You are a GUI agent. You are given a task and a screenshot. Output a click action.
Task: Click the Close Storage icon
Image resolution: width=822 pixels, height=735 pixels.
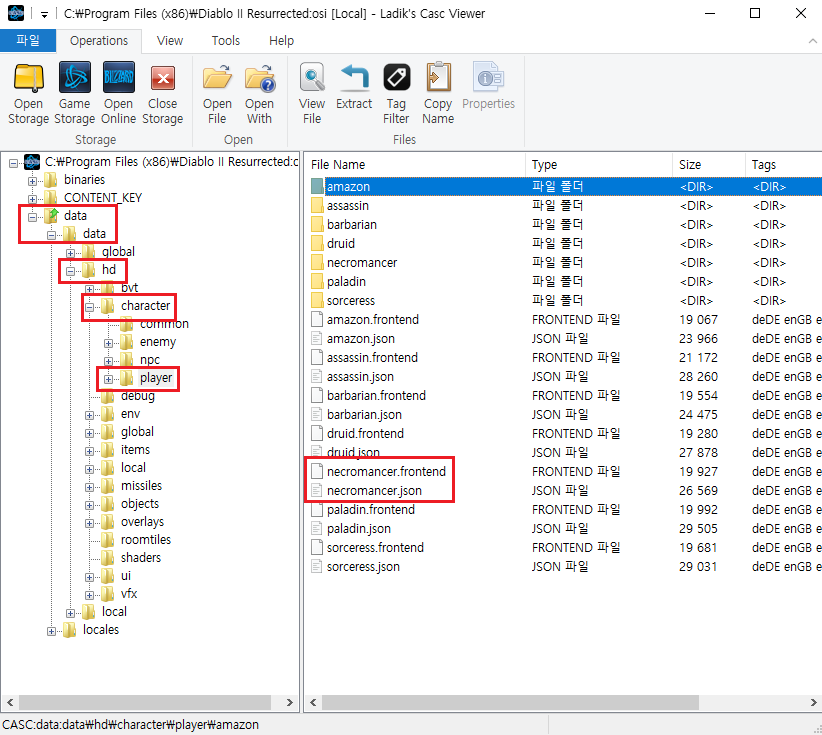163,79
